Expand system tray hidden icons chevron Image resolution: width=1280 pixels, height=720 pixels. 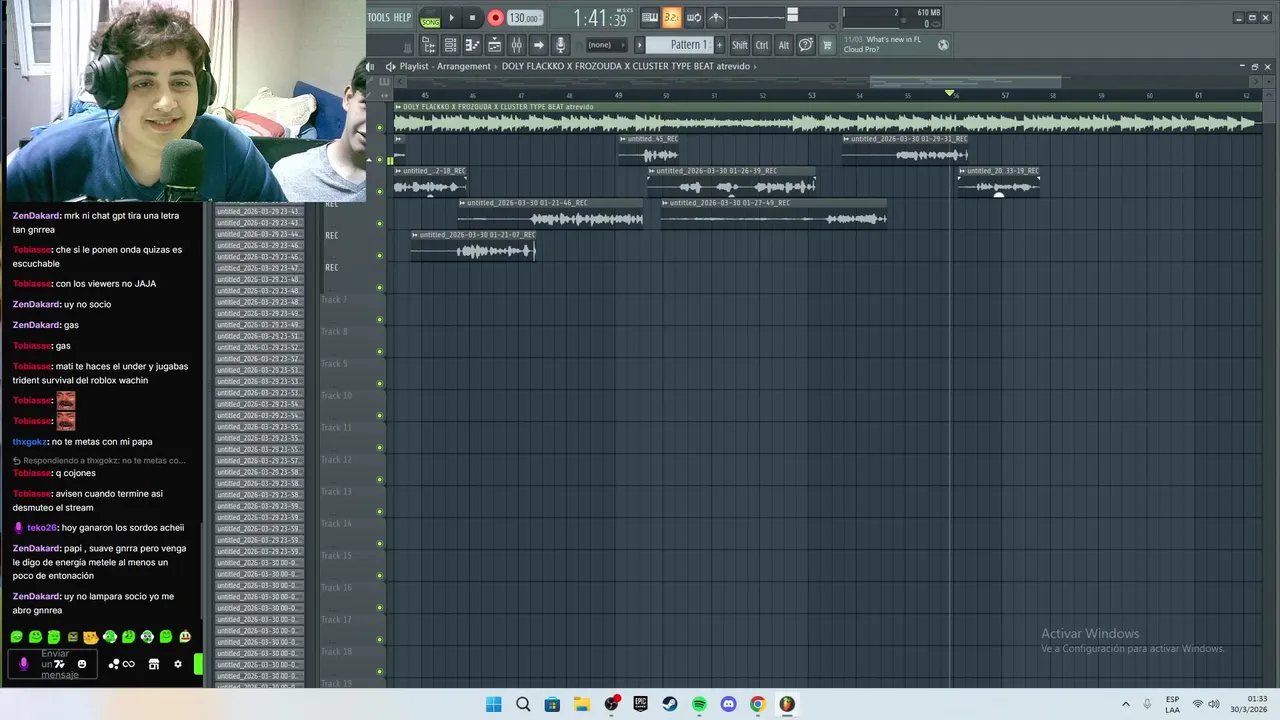[x=1125, y=704]
